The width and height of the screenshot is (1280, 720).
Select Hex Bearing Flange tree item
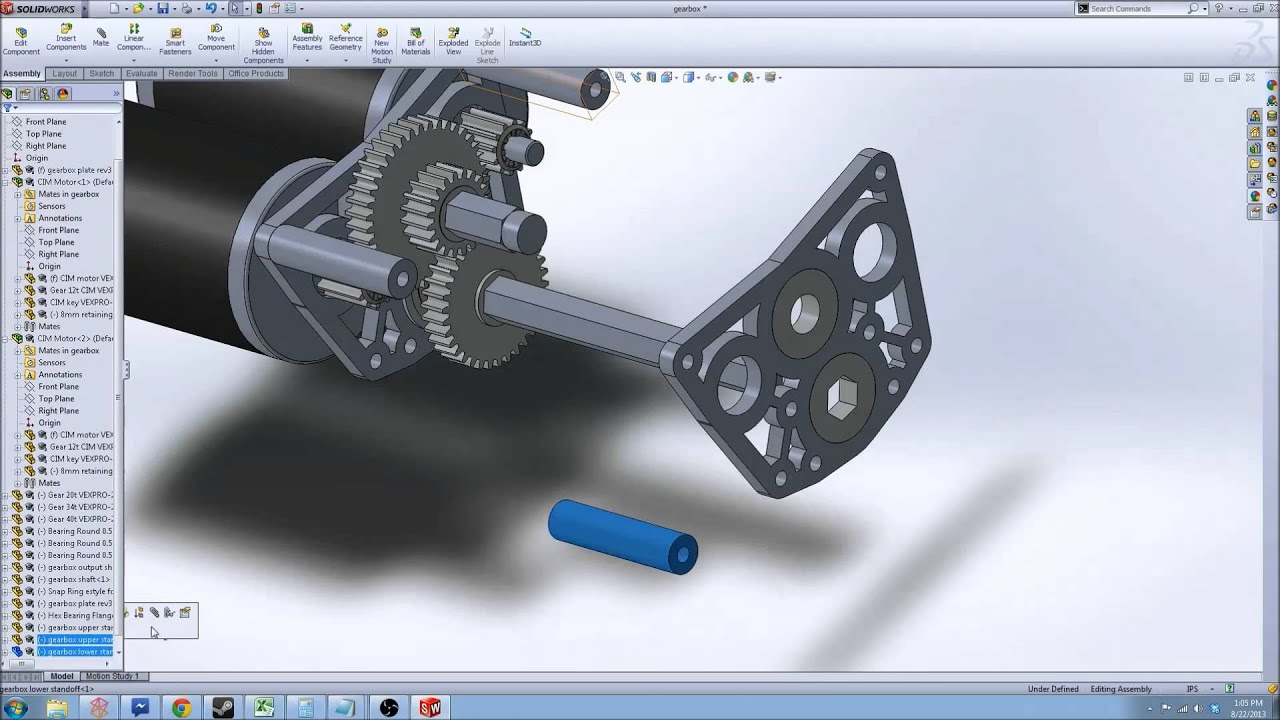(80, 615)
